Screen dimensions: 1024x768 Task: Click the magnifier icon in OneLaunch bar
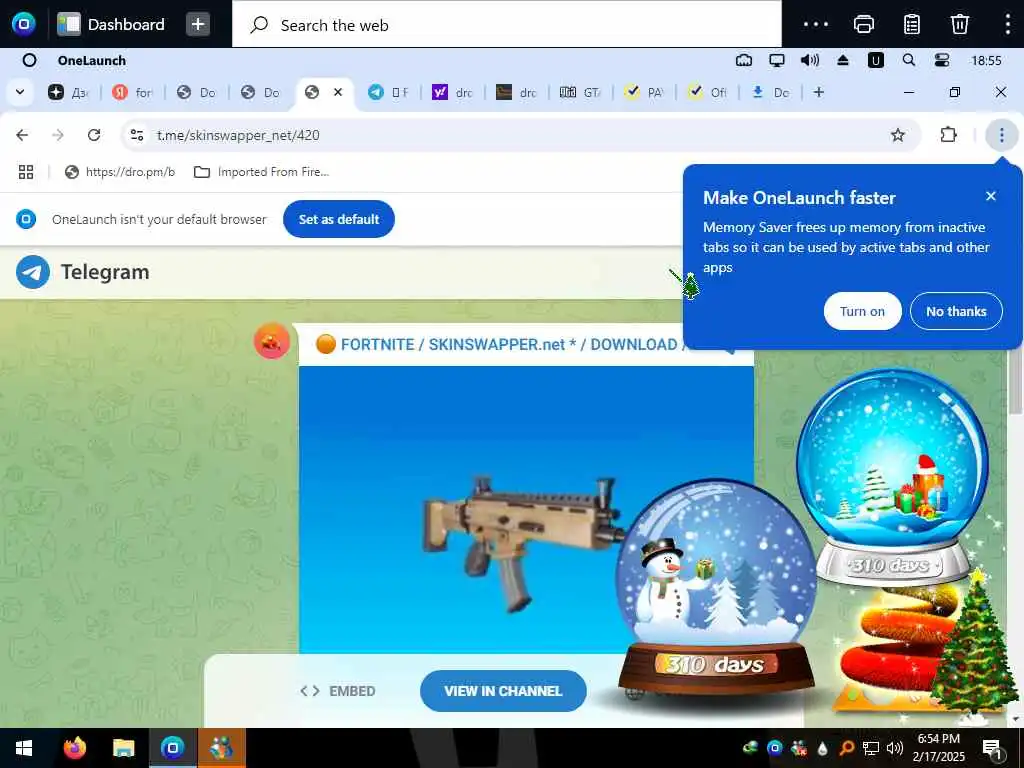tap(908, 61)
